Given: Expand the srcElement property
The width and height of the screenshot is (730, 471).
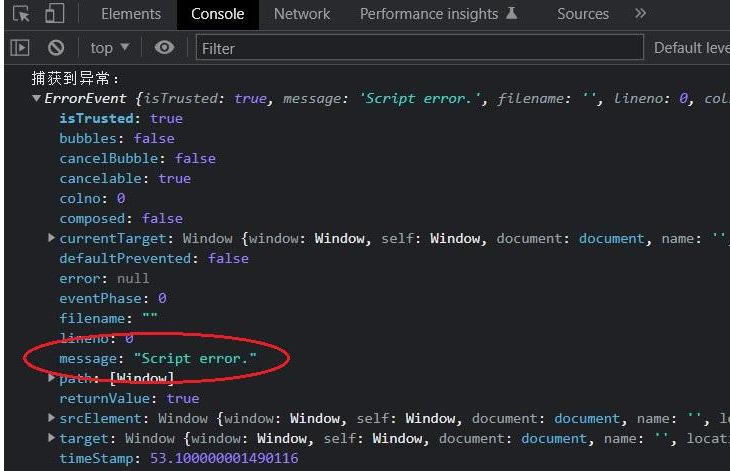Looking at the screenshot, I should point(52,418).
